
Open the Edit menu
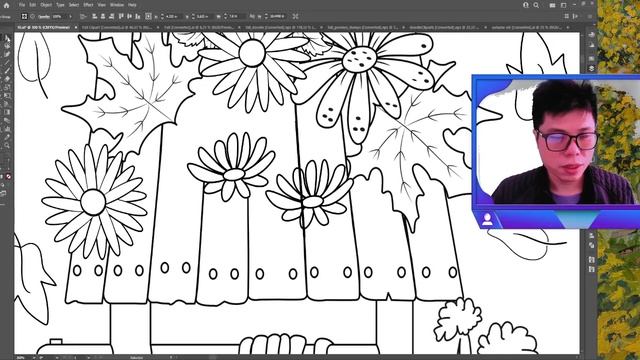click(33, 5)
